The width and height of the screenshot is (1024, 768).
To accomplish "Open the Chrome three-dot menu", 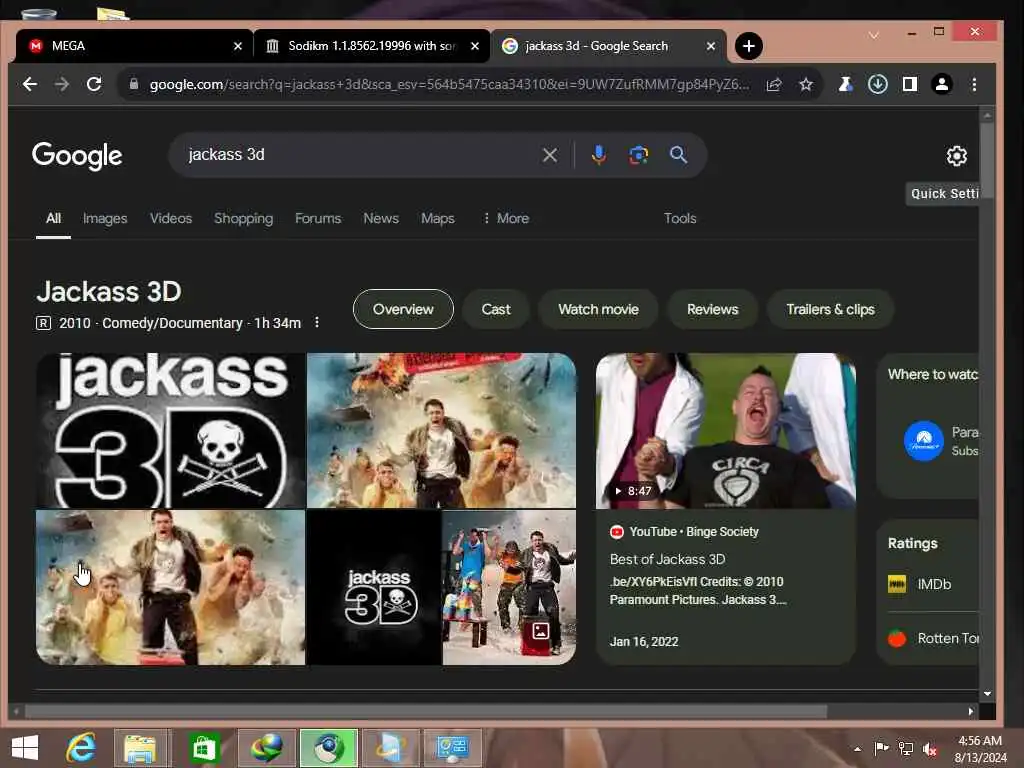I will coord(974,84).
